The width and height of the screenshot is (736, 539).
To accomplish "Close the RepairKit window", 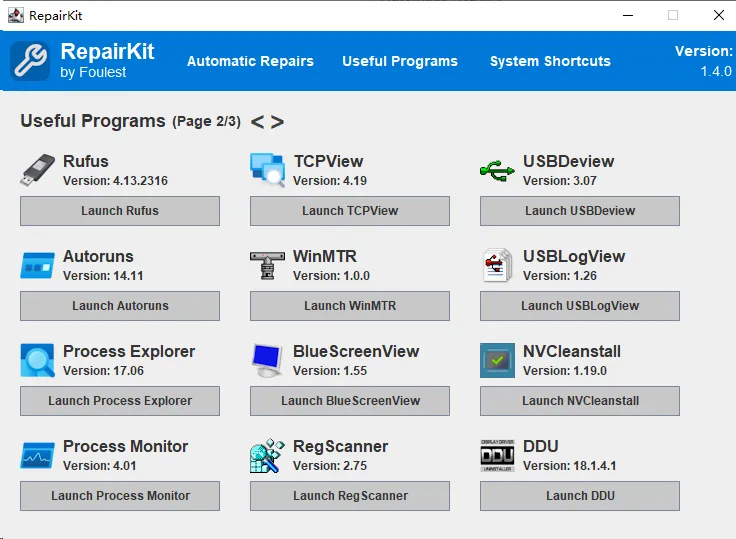I will 719,15.
